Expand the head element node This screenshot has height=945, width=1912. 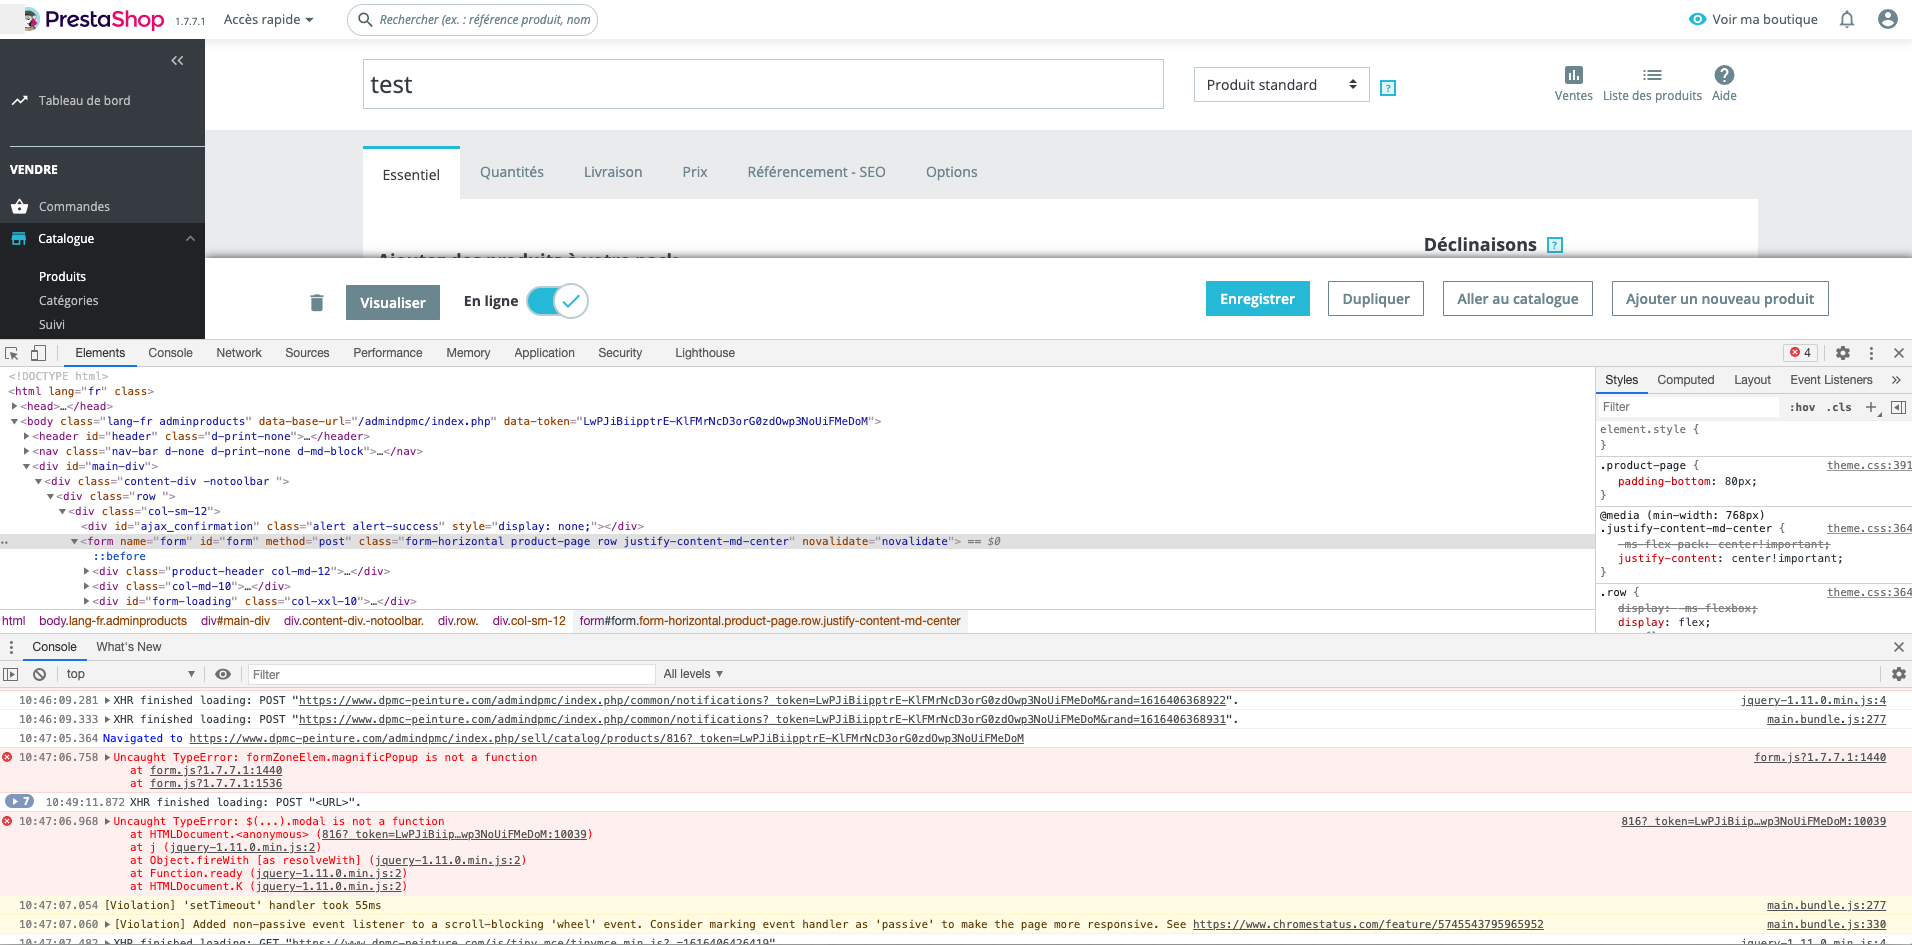[15, 407]
